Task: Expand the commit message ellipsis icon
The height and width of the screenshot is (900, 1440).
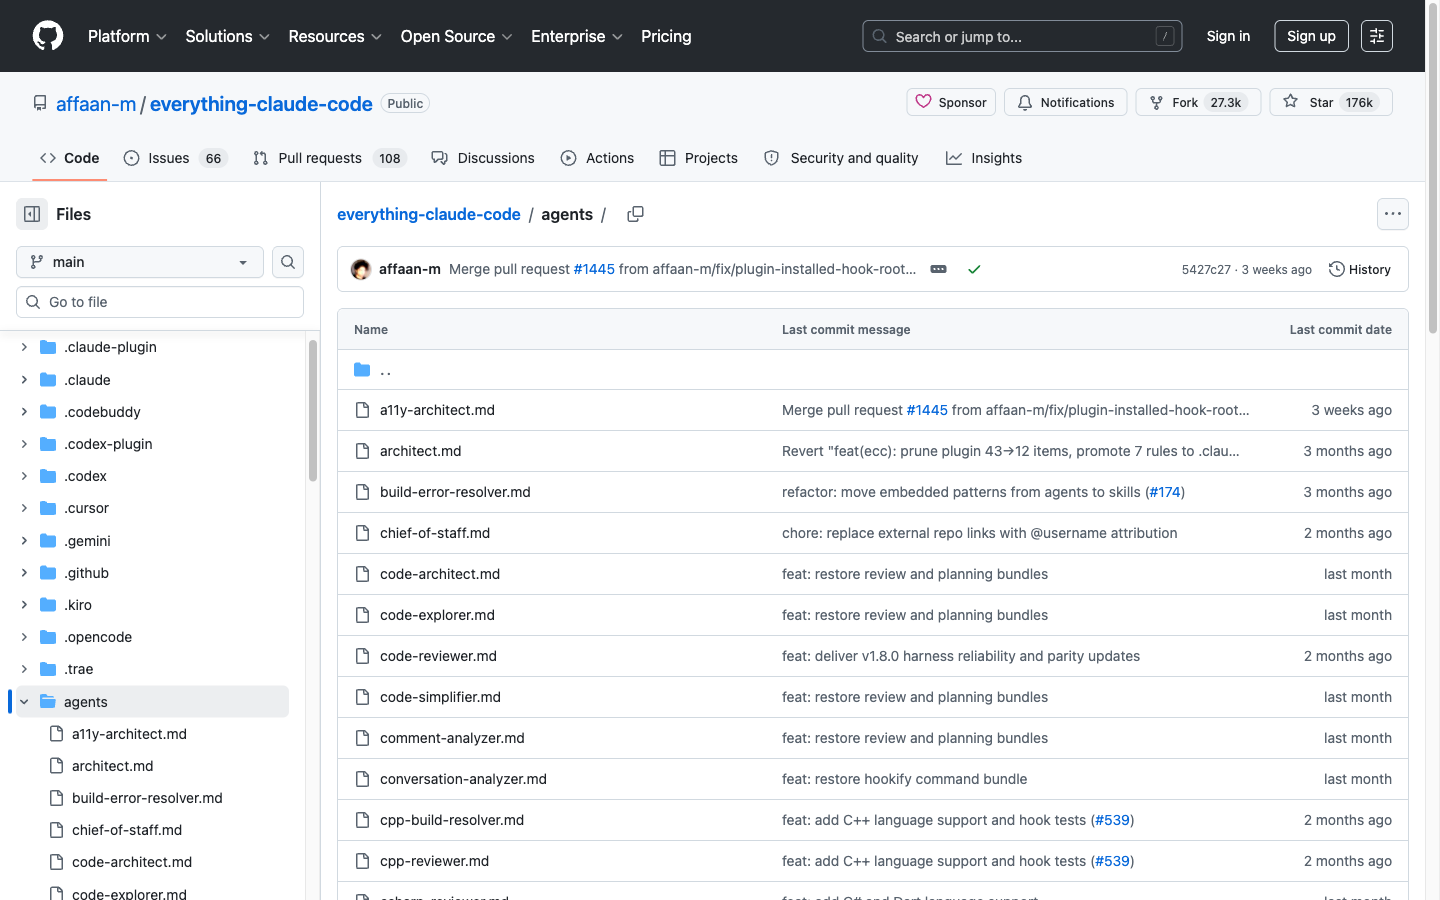Action: click(938, 269)
